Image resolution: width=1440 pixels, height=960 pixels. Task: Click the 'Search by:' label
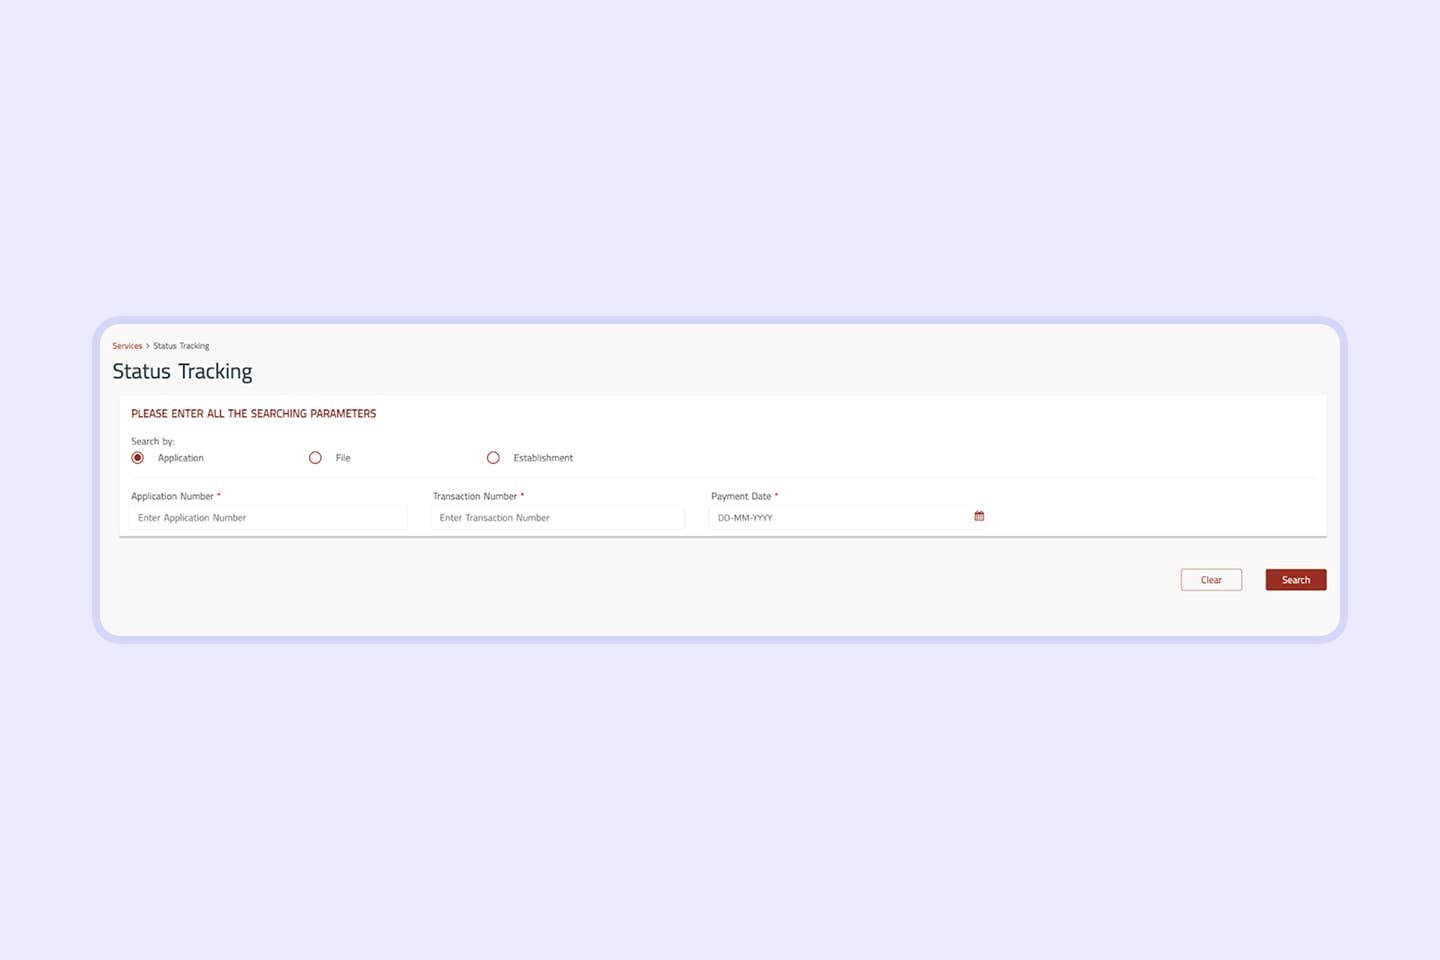153,441
